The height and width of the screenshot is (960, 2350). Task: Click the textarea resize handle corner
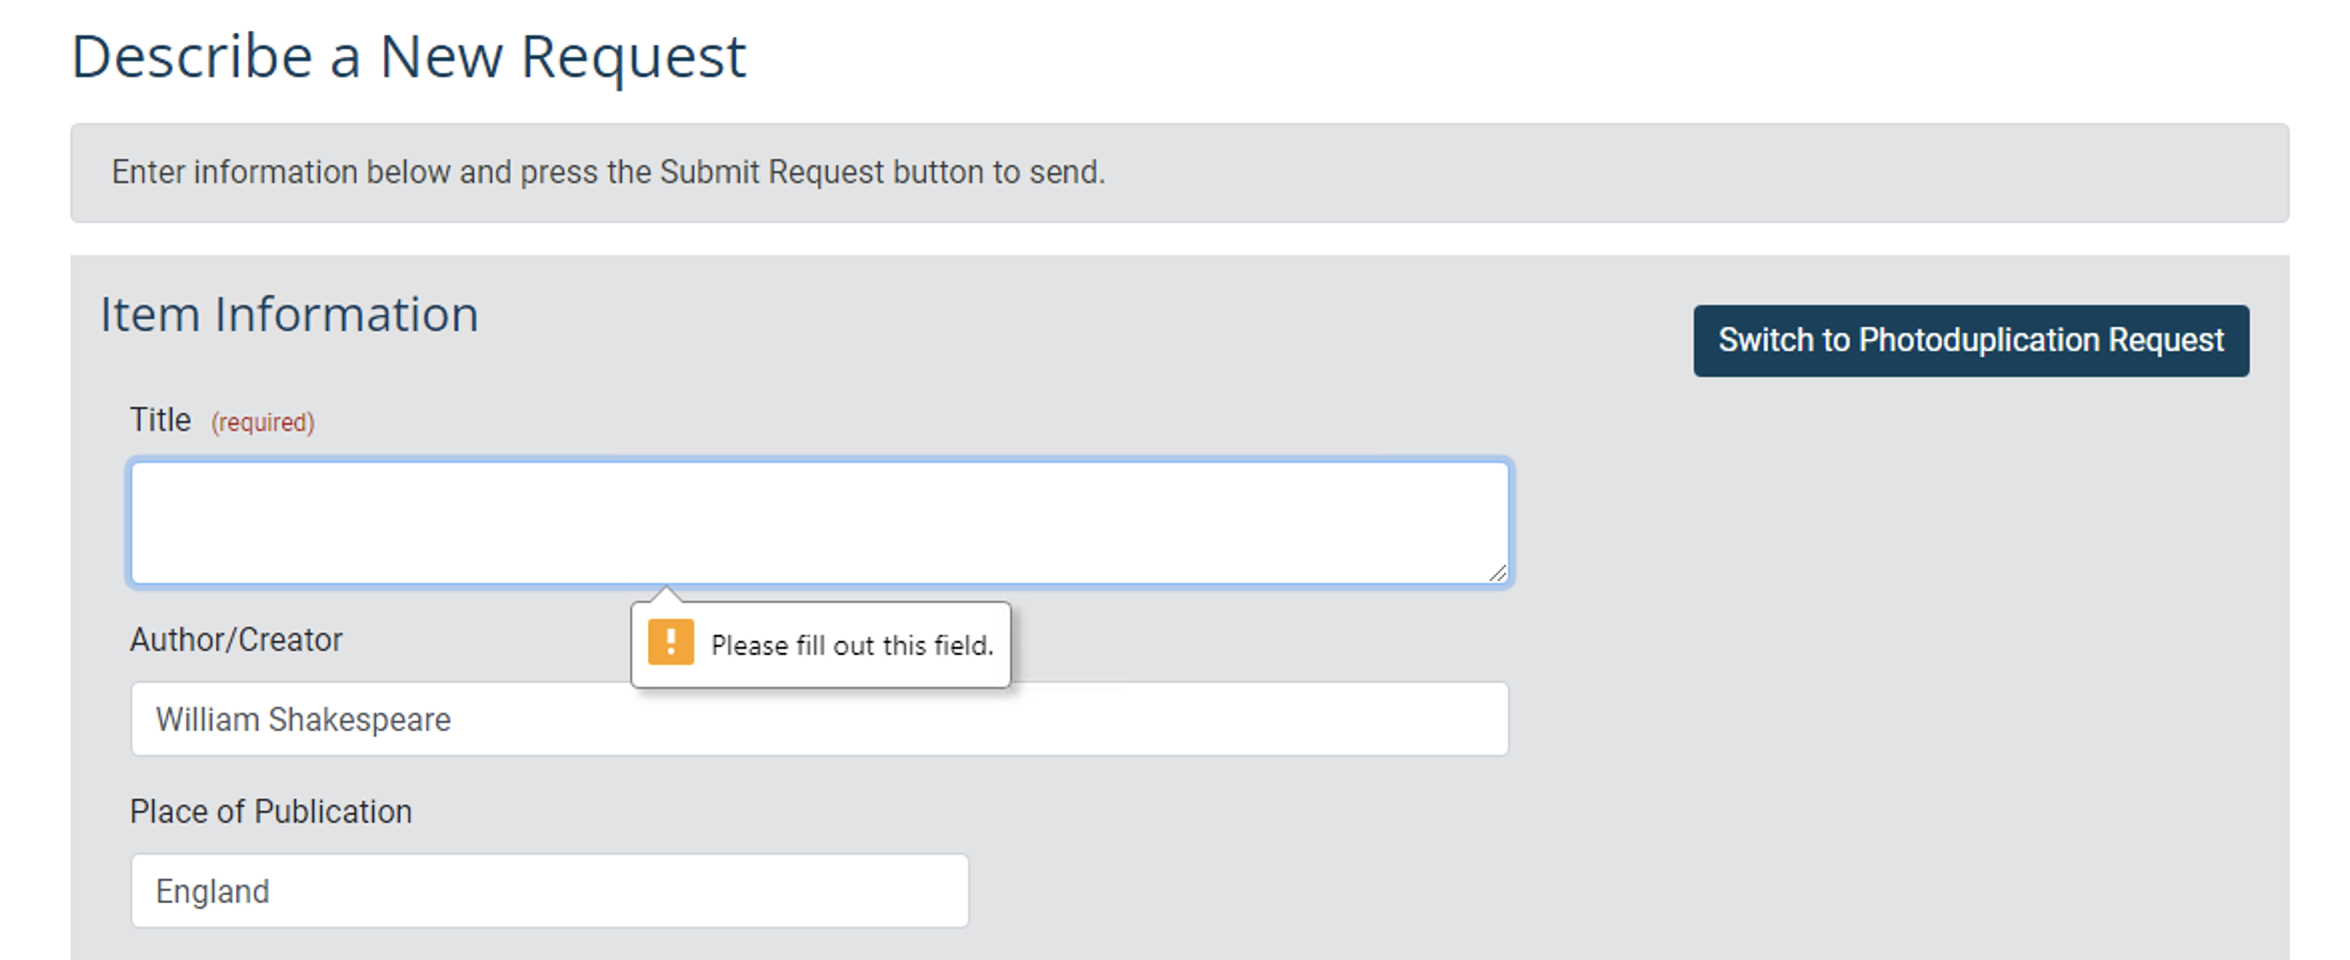click(1499, 575)
